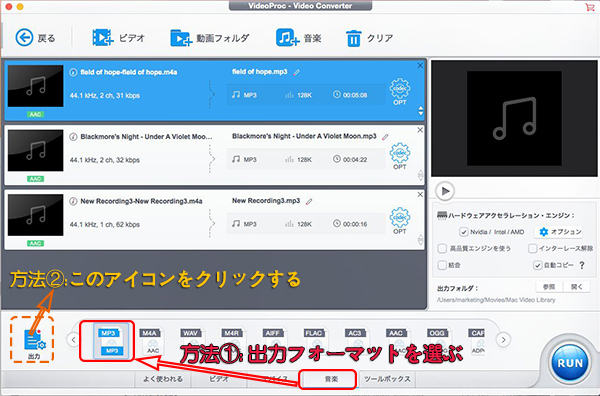Select OGG output format
600x396 pixels.
coord(439,341)
